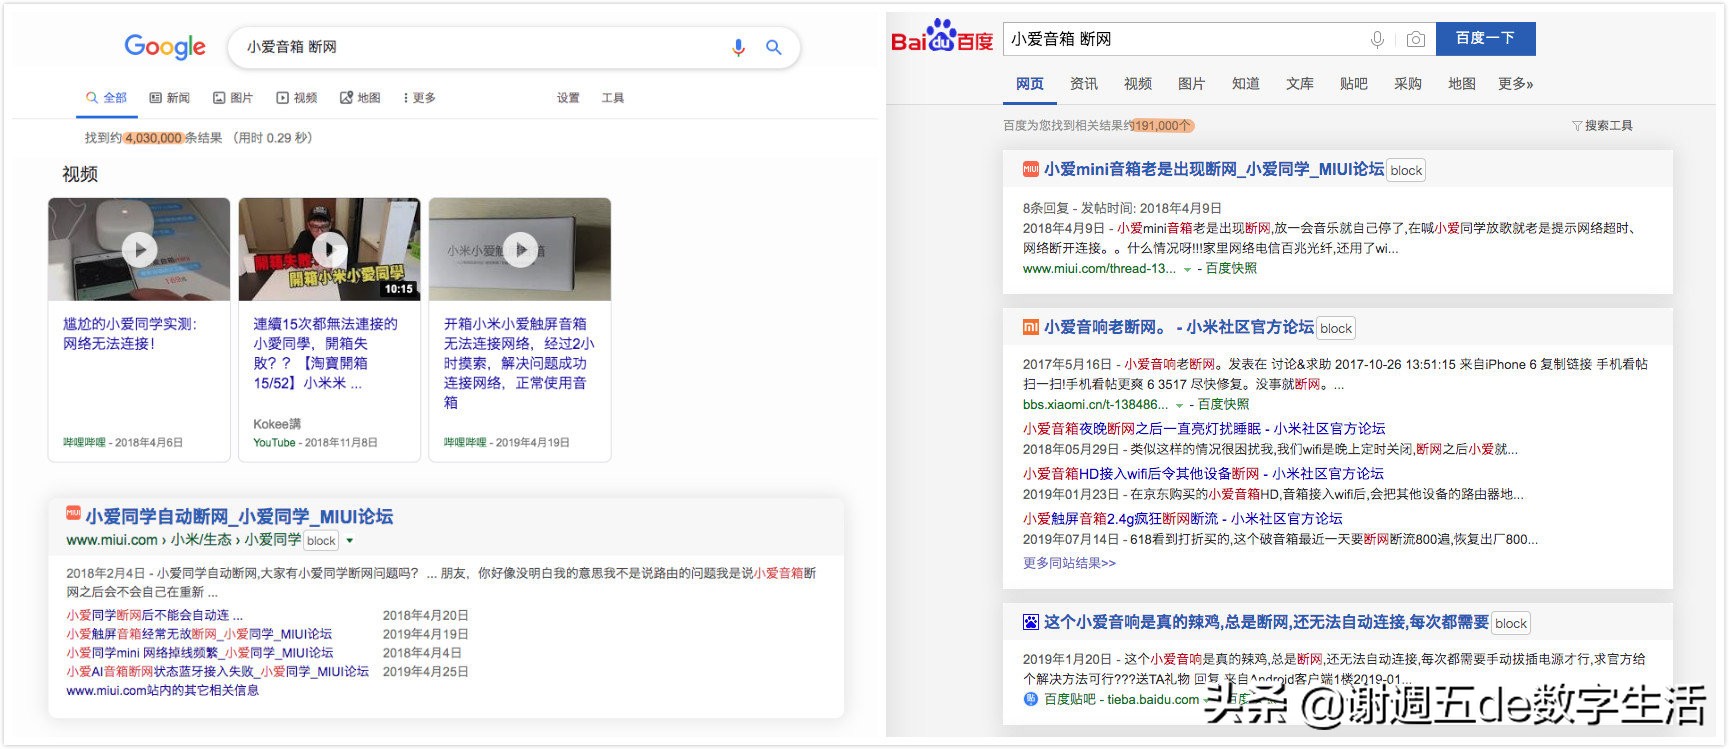Image resolution: width=1729 pixels, height=749 pixels.
Task: Select Baidu 资讯 tab
Action: click(1084, 84)
